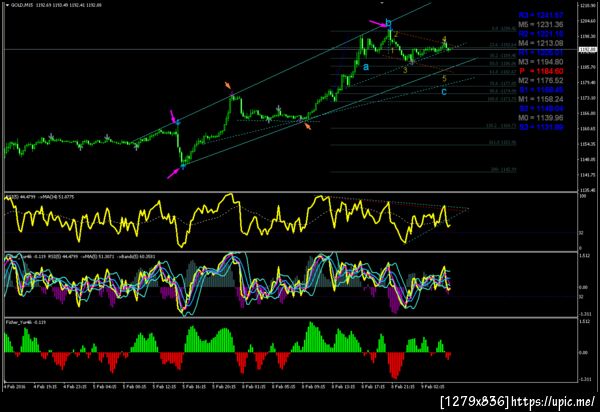
Task: Click the orange wave number 5 label
Action: pos(444,79)
